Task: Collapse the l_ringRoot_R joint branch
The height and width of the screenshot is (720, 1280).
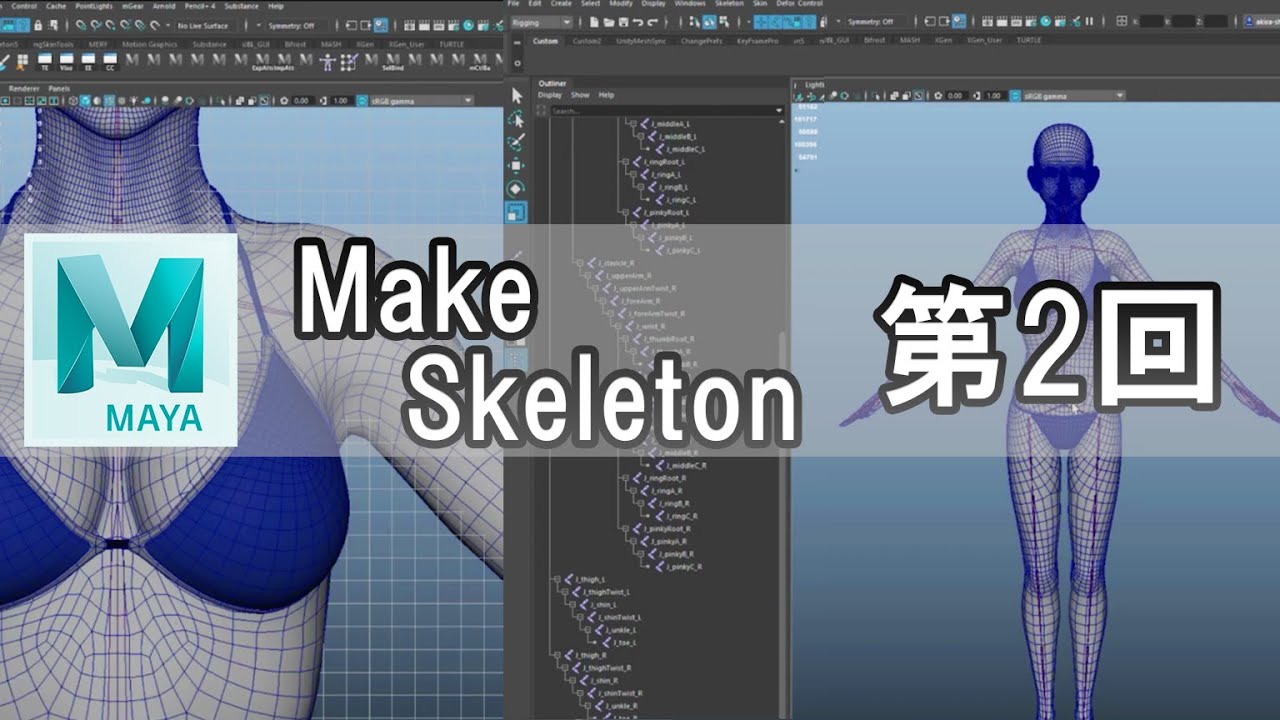Action: click(624, 478)
